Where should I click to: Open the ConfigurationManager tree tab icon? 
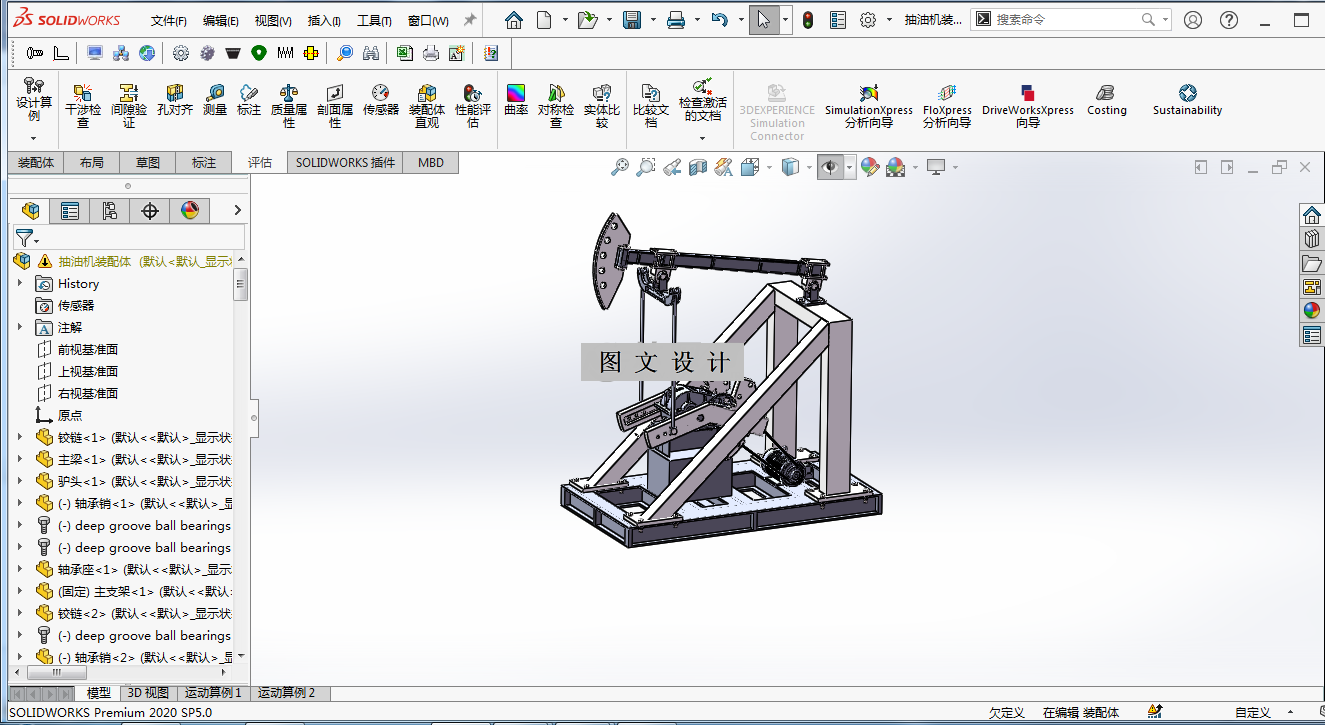pos(110,210)
